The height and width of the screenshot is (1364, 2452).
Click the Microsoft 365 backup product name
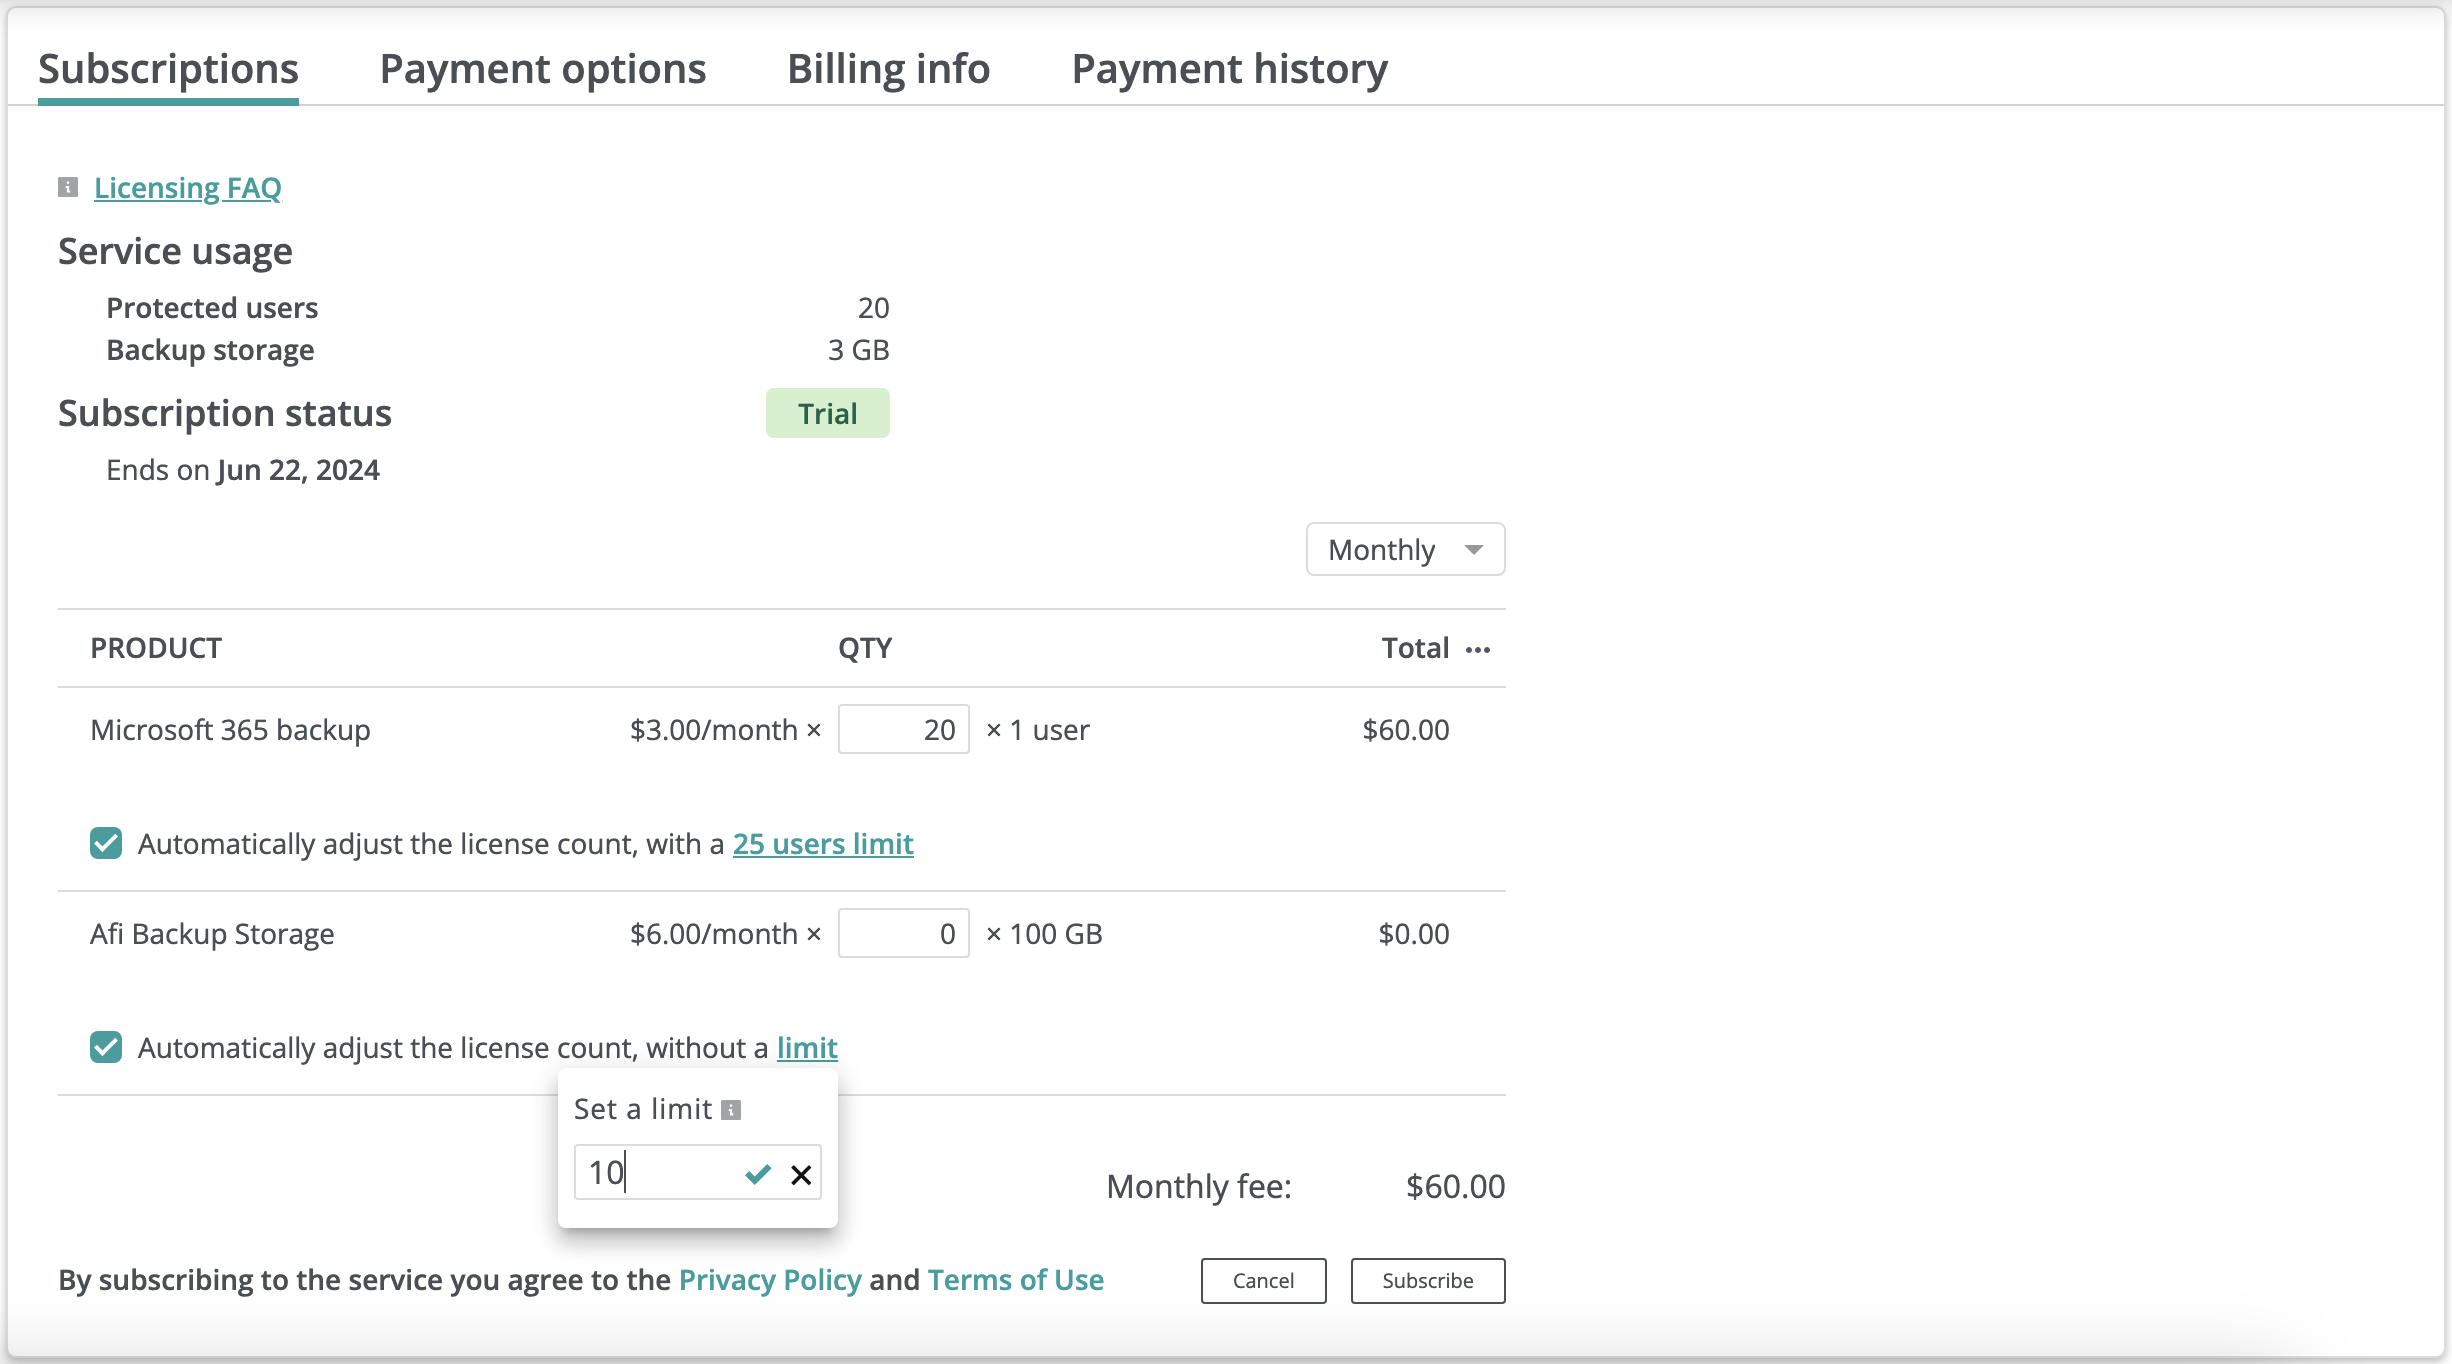pos(230,730)
